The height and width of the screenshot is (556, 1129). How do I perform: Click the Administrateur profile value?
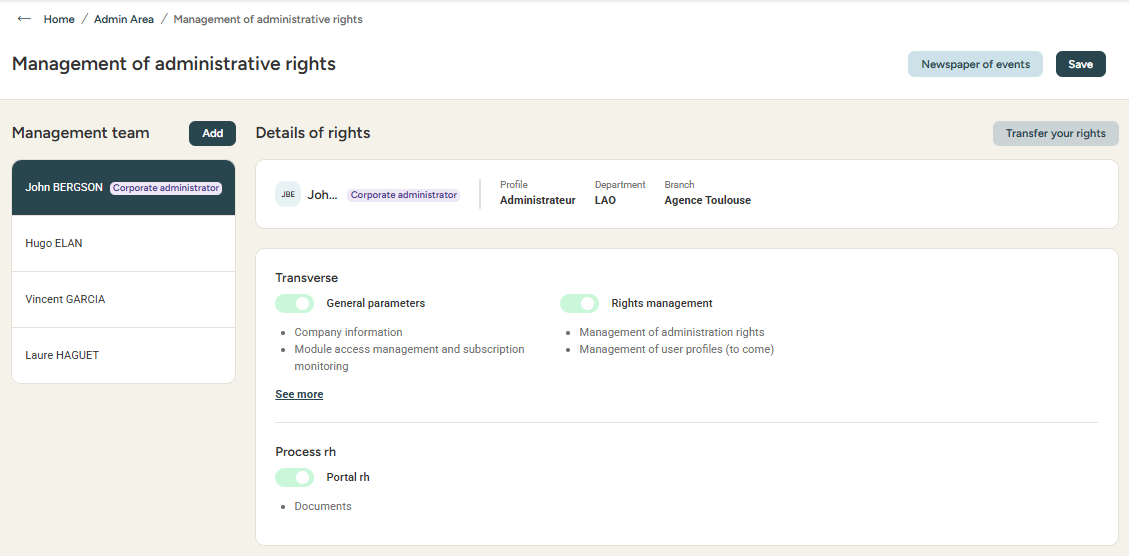tap(537, 200)
